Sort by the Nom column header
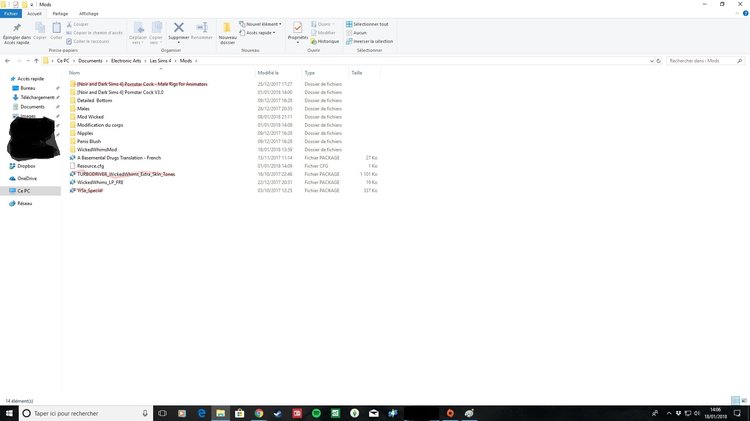750x421 pixels. click(x=74, y=73)
